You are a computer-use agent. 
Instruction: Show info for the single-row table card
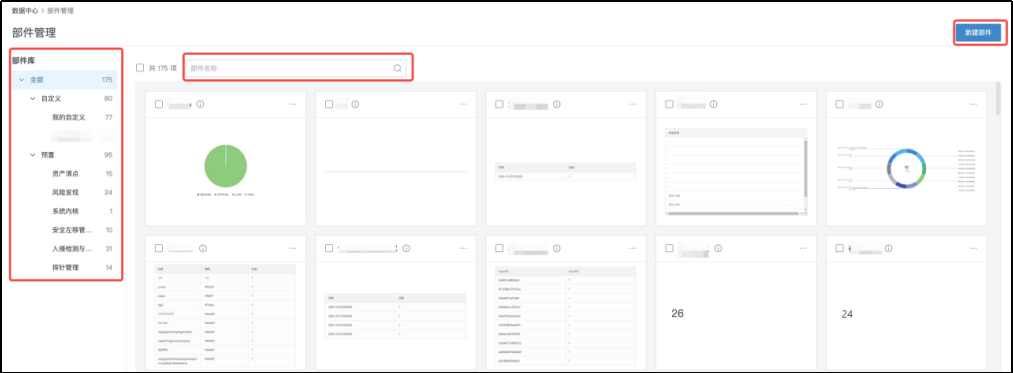tap(557, 104)
